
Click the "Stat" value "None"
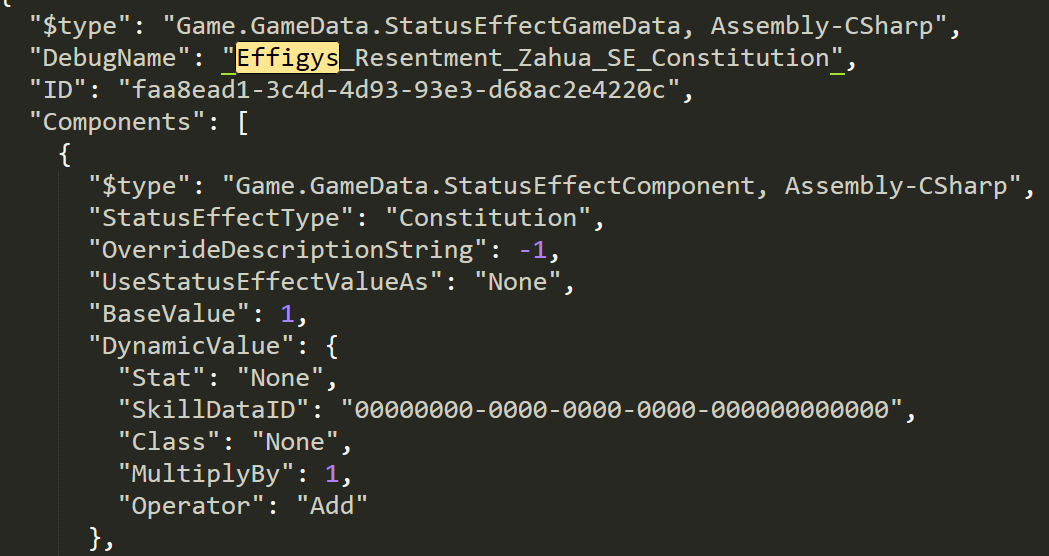(x=281, y=378)
